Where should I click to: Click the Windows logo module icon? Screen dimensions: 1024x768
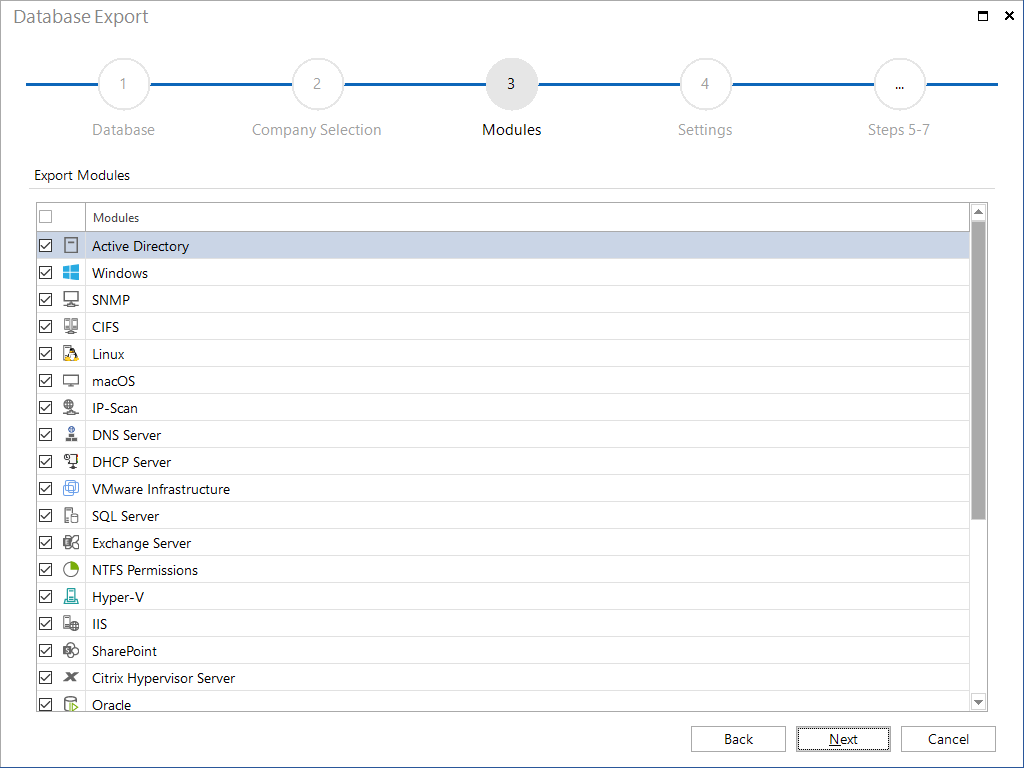[71, 272]
